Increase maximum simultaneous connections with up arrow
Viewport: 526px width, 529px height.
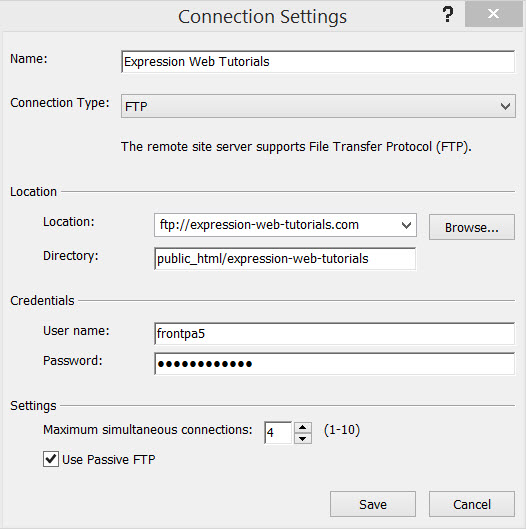point(303,427)
